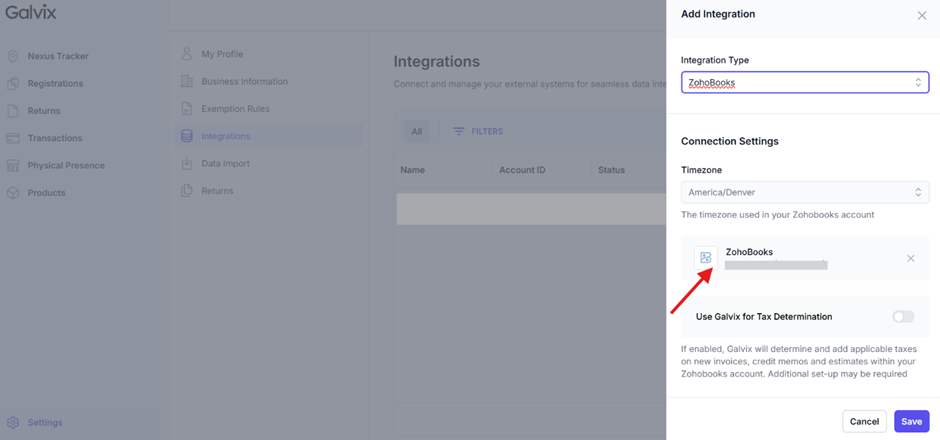Open Products section
The height and width of the screenshot is (440, 940).
pyautogui.click(x=46, y=193)
